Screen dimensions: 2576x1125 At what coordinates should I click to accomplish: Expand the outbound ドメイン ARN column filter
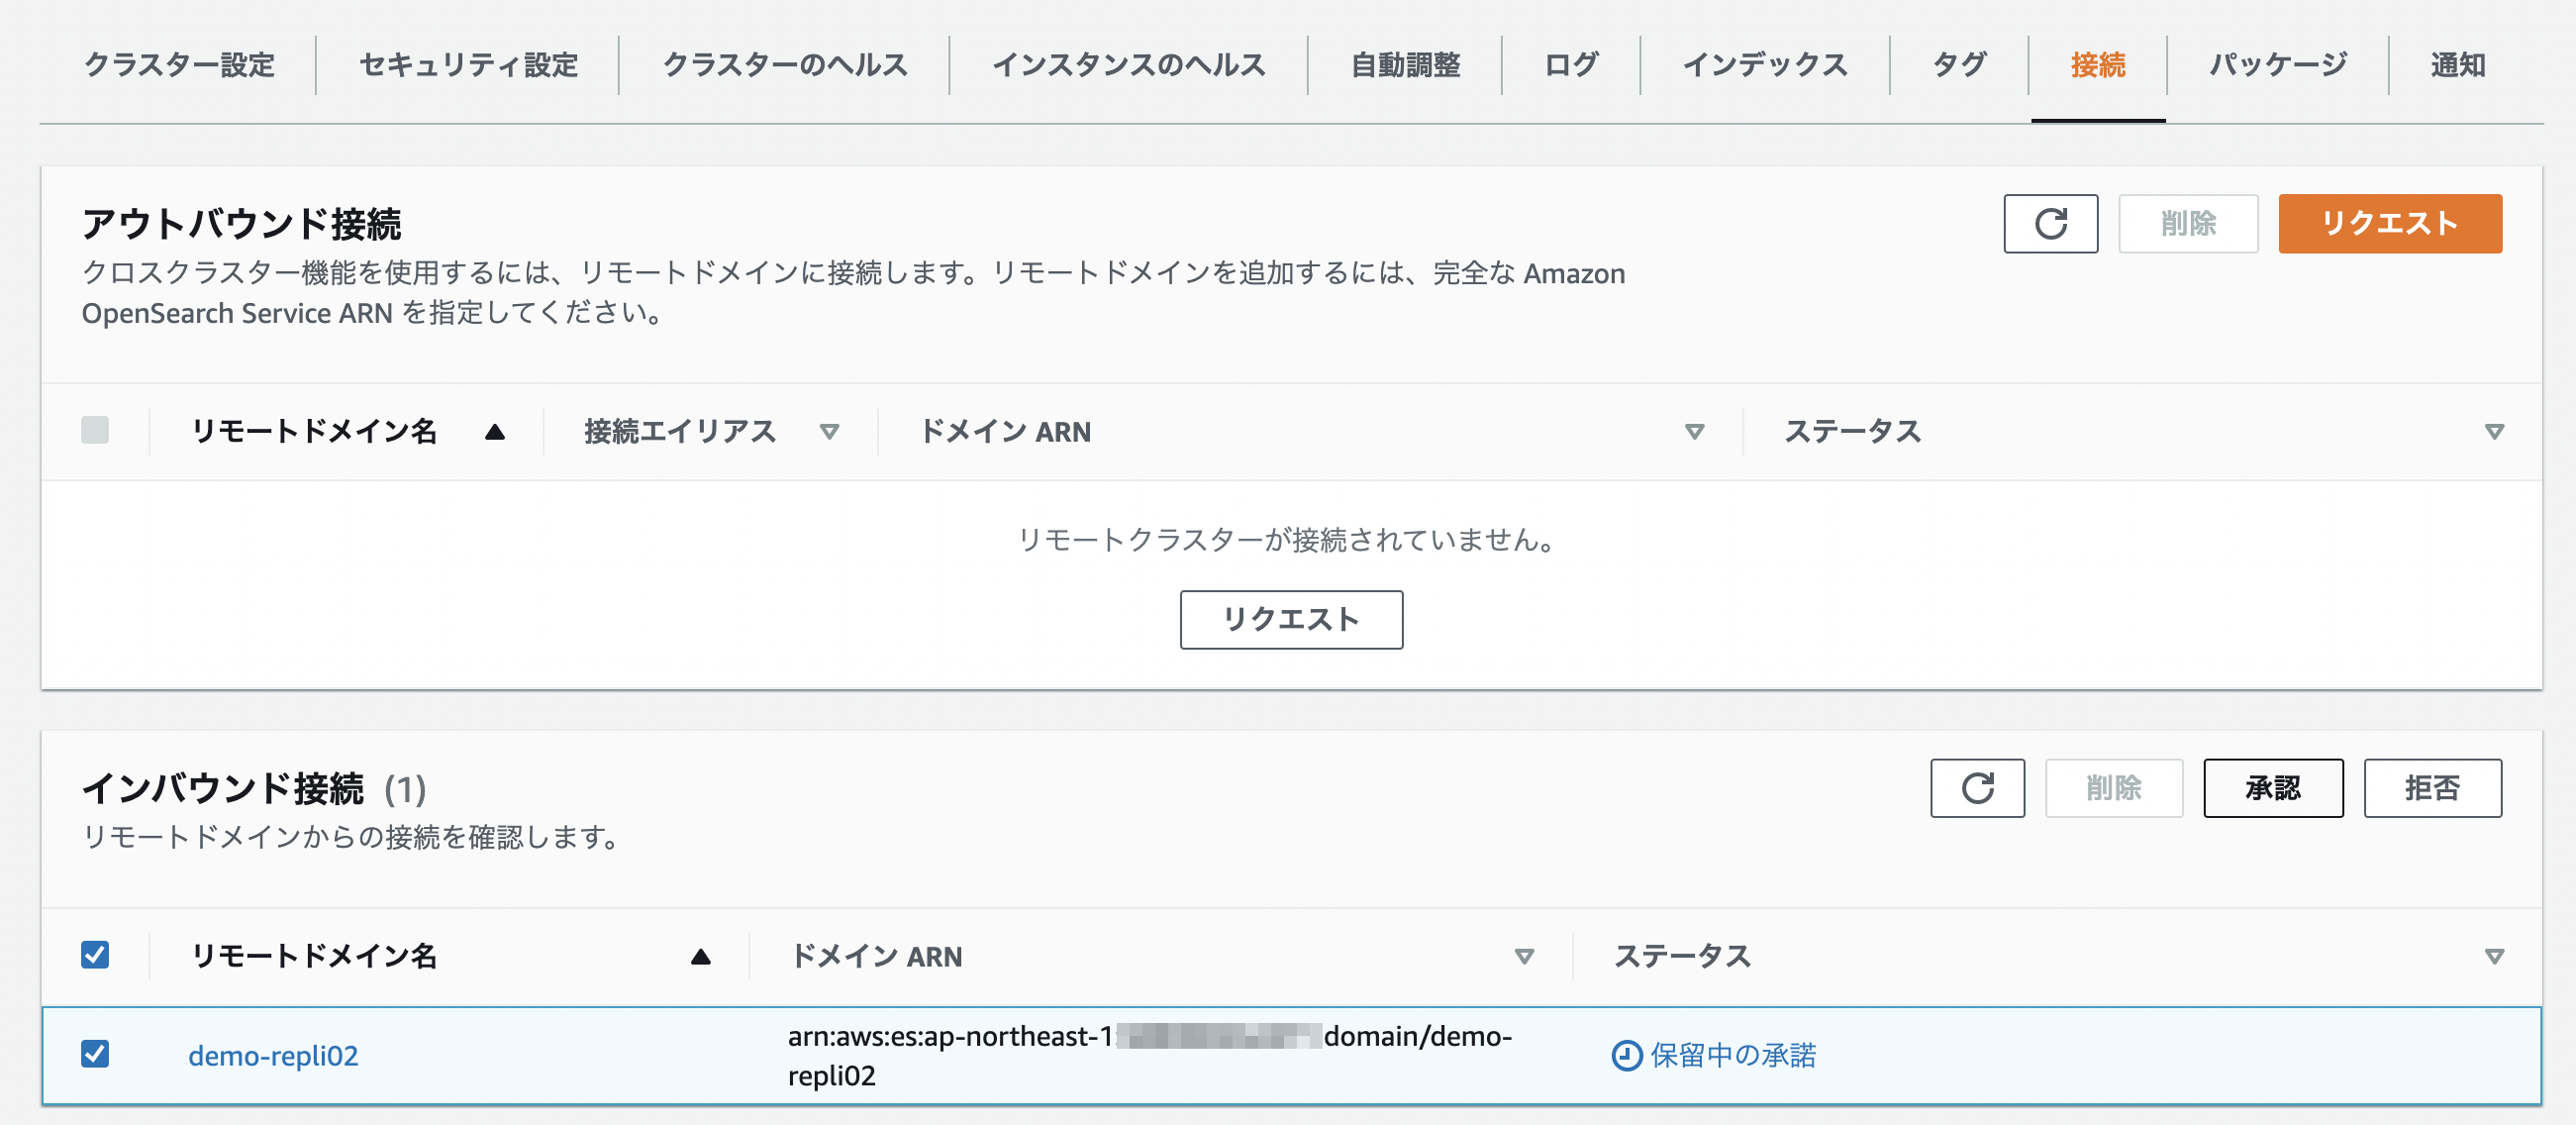[1694, 432]
